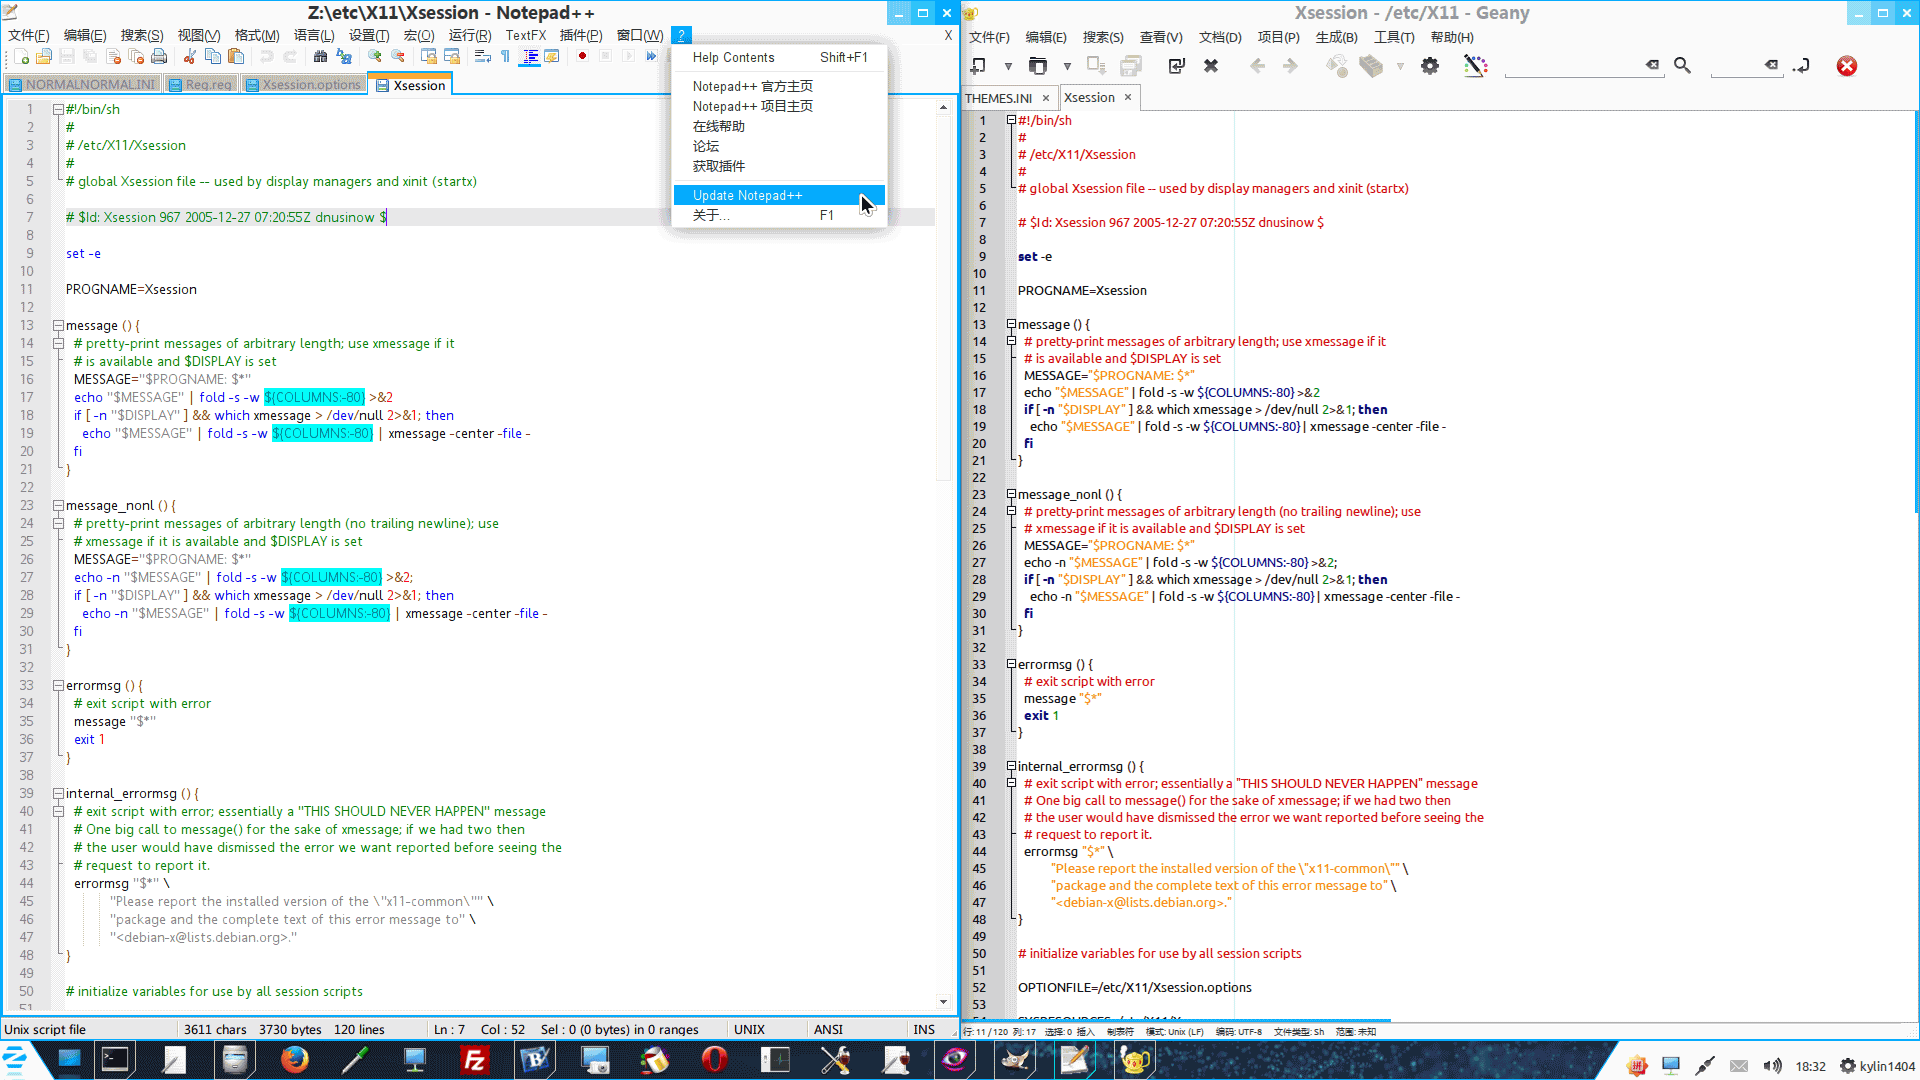Viewport: 1920px width, 1080px height.
Task: Click Open file icon in Notepad++ toolbar
Action: (44, 57)
